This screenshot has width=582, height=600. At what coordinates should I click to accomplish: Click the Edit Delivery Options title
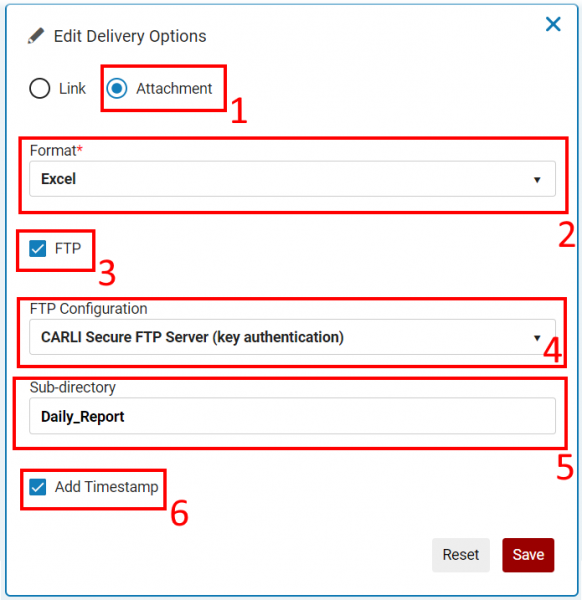point(130,36)
